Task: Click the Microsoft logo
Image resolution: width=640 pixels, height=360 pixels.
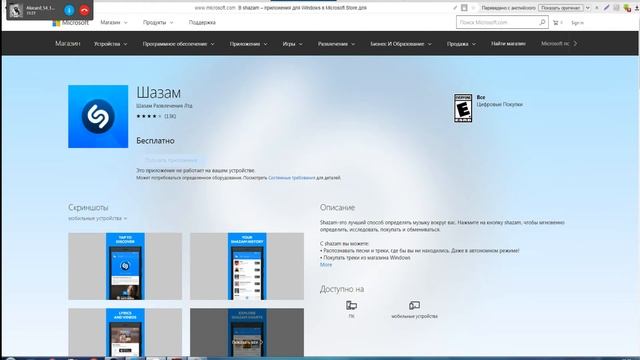Action: point(70,23)
